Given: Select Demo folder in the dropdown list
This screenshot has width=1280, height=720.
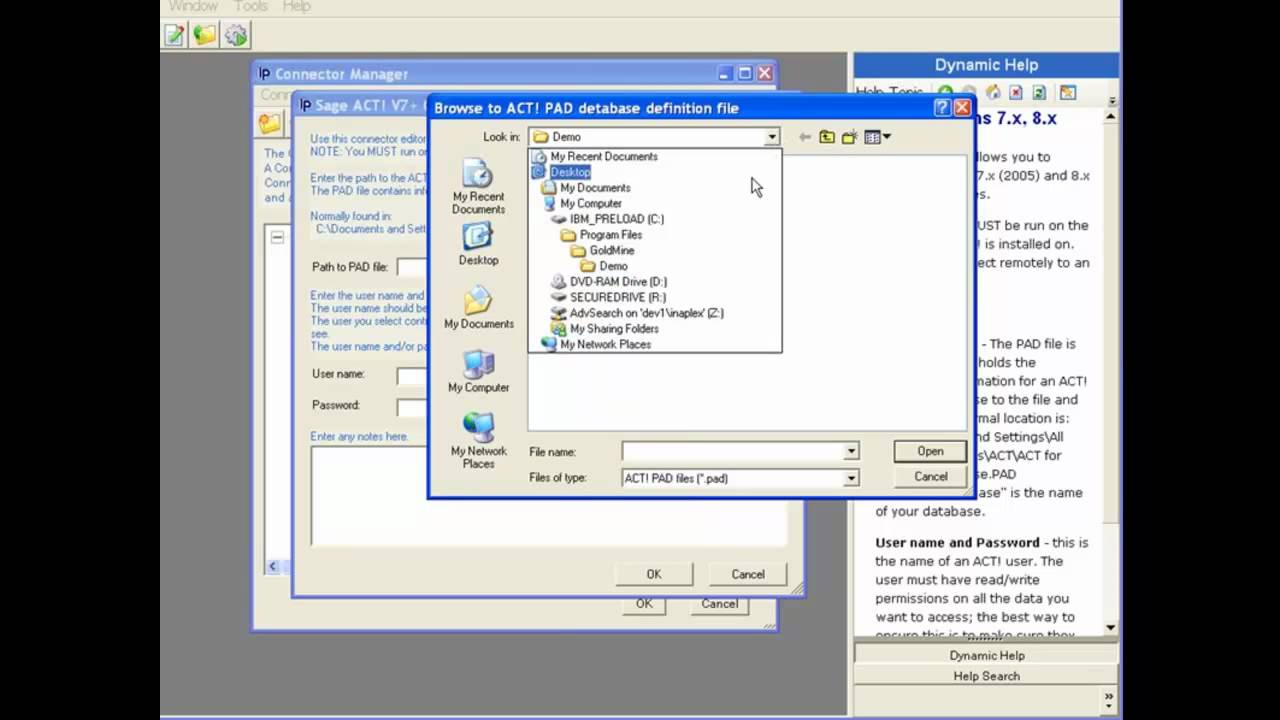Looking at the screenshot, I should [x=613, y=266].
